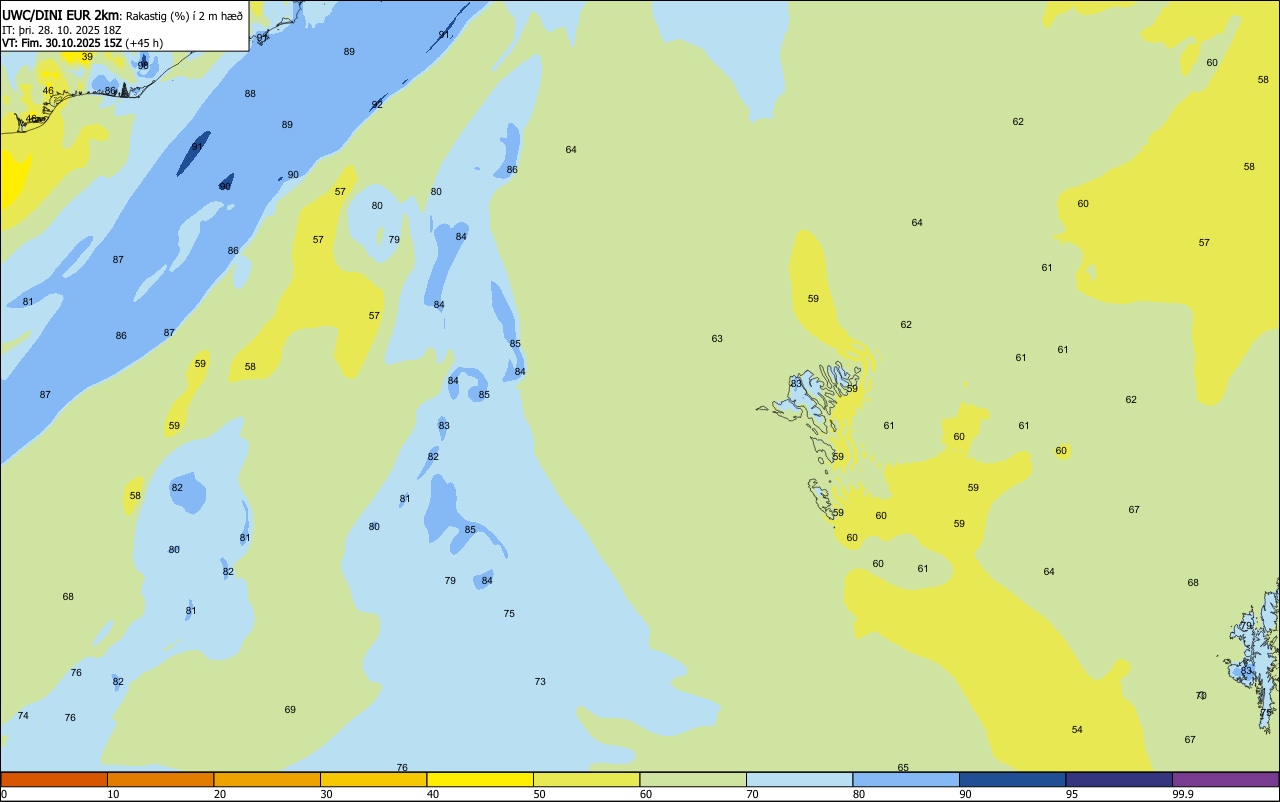Select the medium blue 80–90 legend block
The height and width of the screenshot is (802, 1280).
click(906, 779)
